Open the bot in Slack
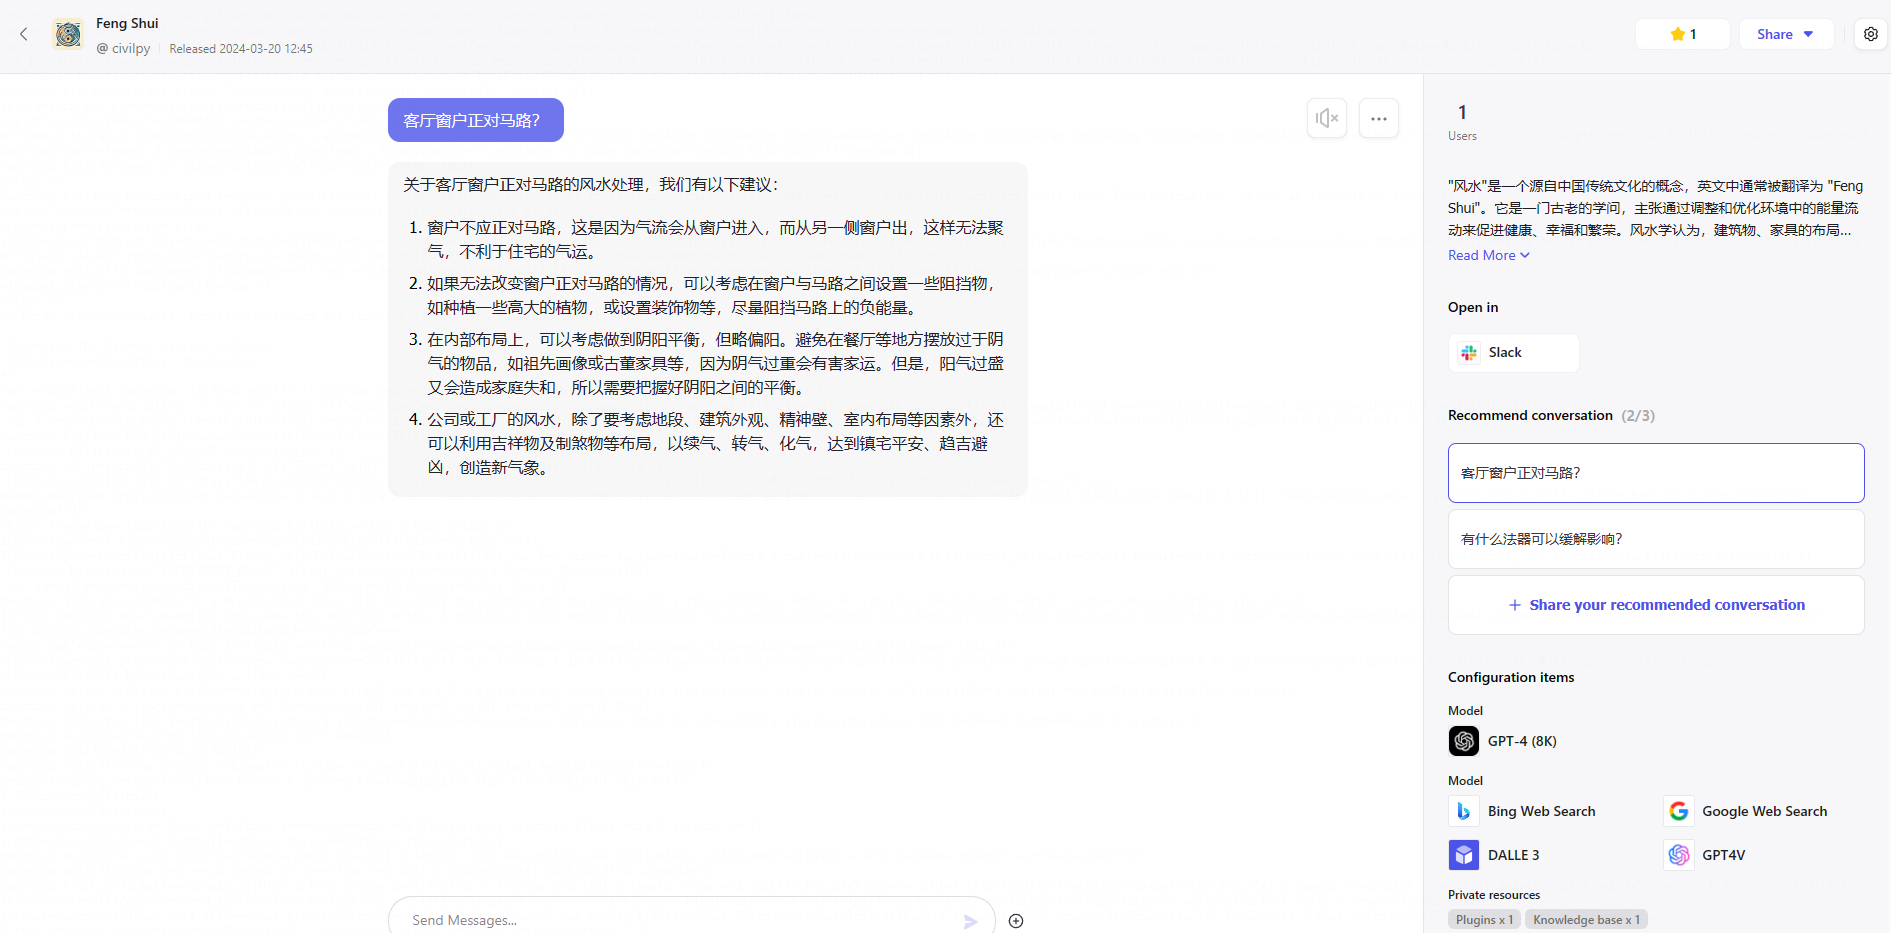 click(x=1514, y=353)
